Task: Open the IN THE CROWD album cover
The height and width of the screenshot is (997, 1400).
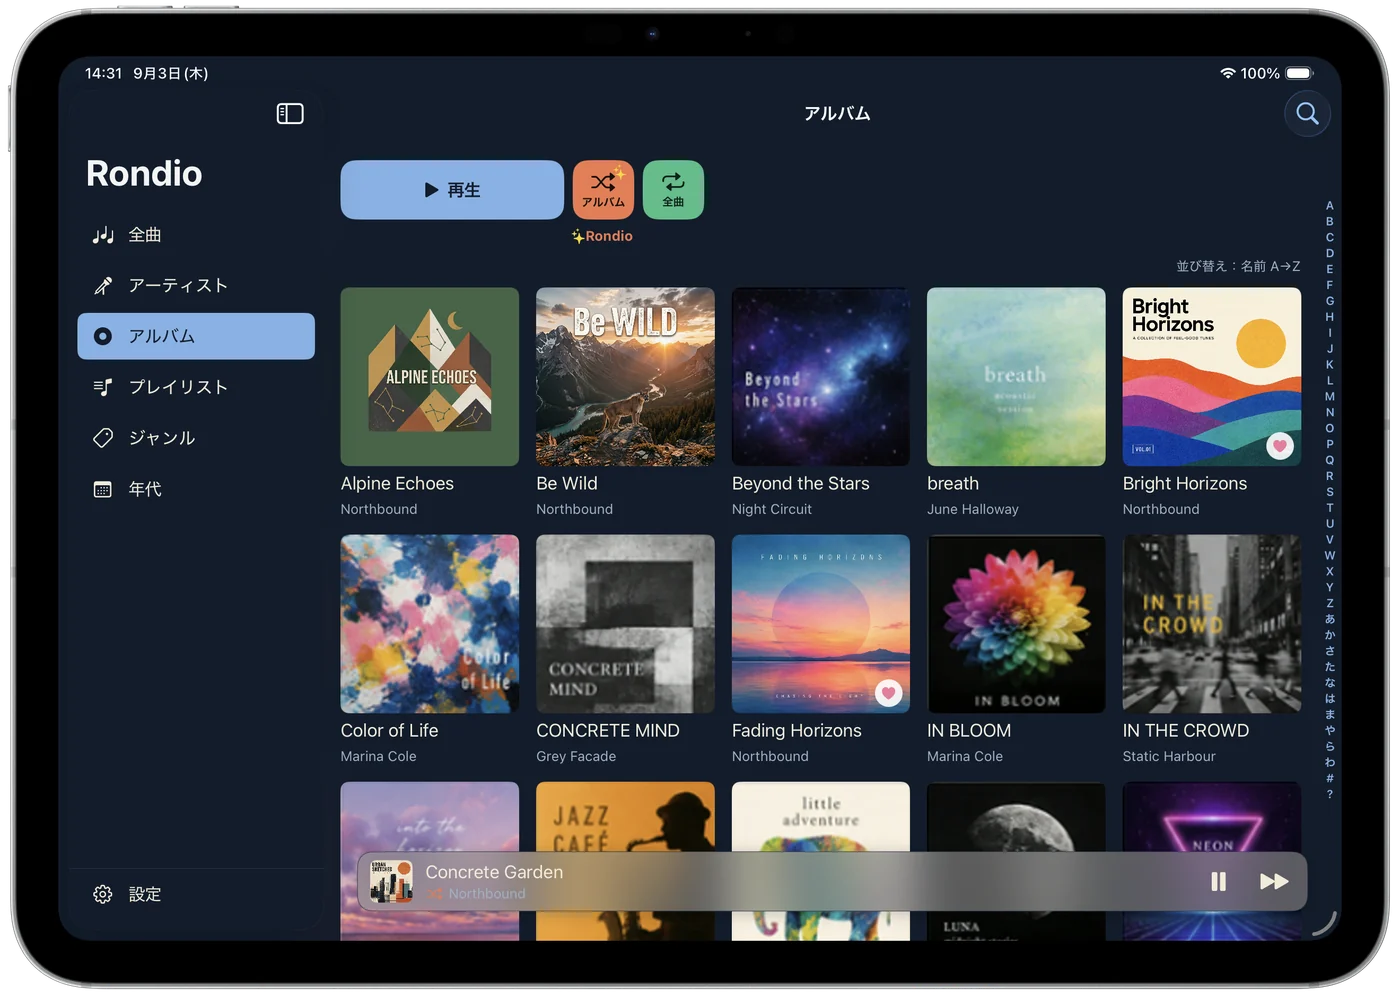Action: click(x=1212, y=624)
